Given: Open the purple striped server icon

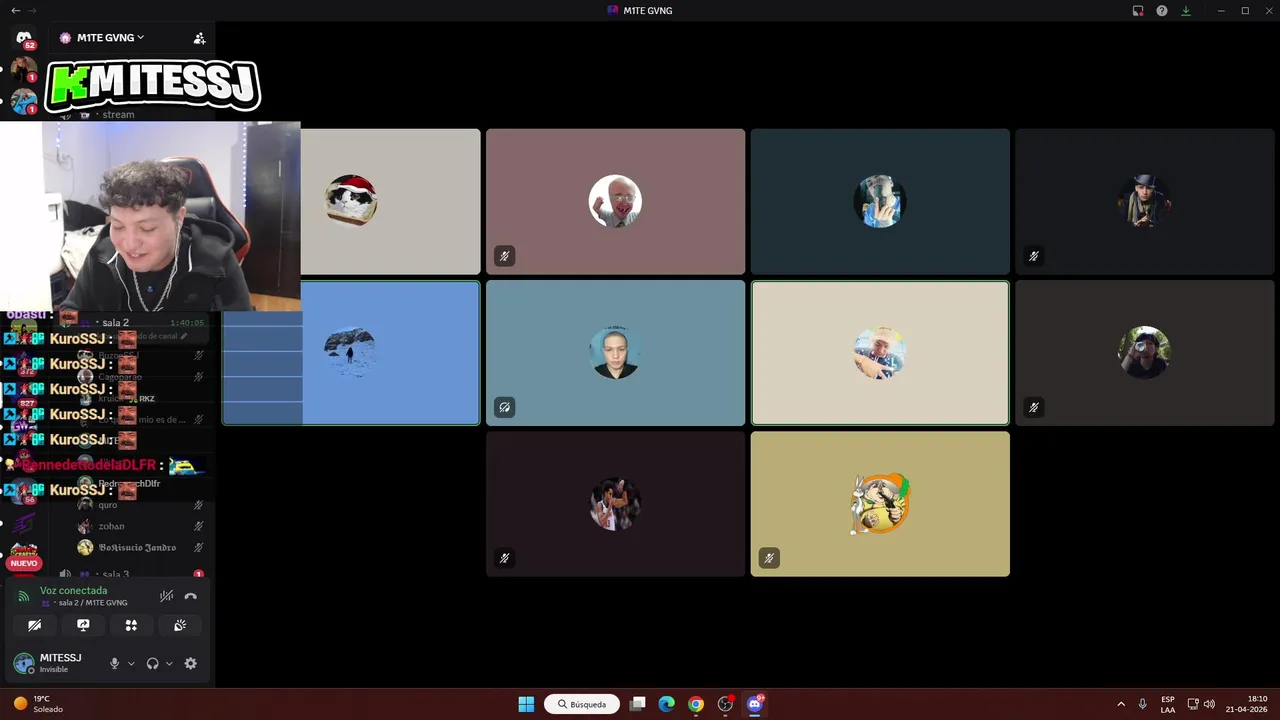Looking at the screenshot, I should tap(24, 523).
